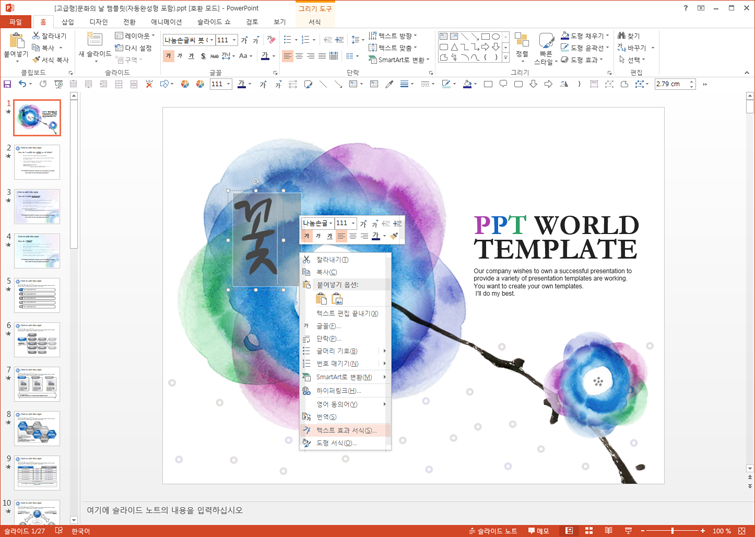Toggle bold formatting in ribbon font group
755x537 pixels.
[x=168, y=56]
